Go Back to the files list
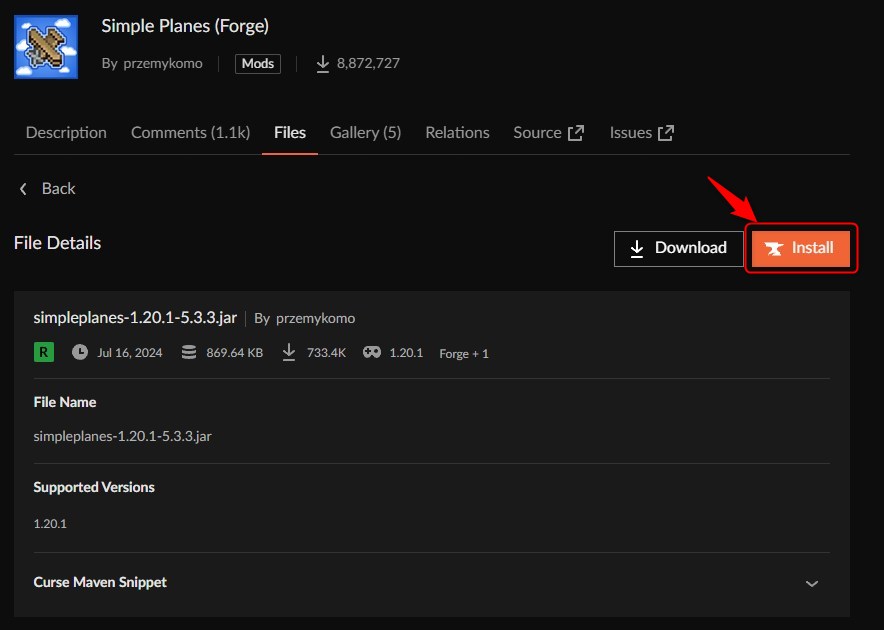This screenshot has width=884, height=630. click(47, 188)
